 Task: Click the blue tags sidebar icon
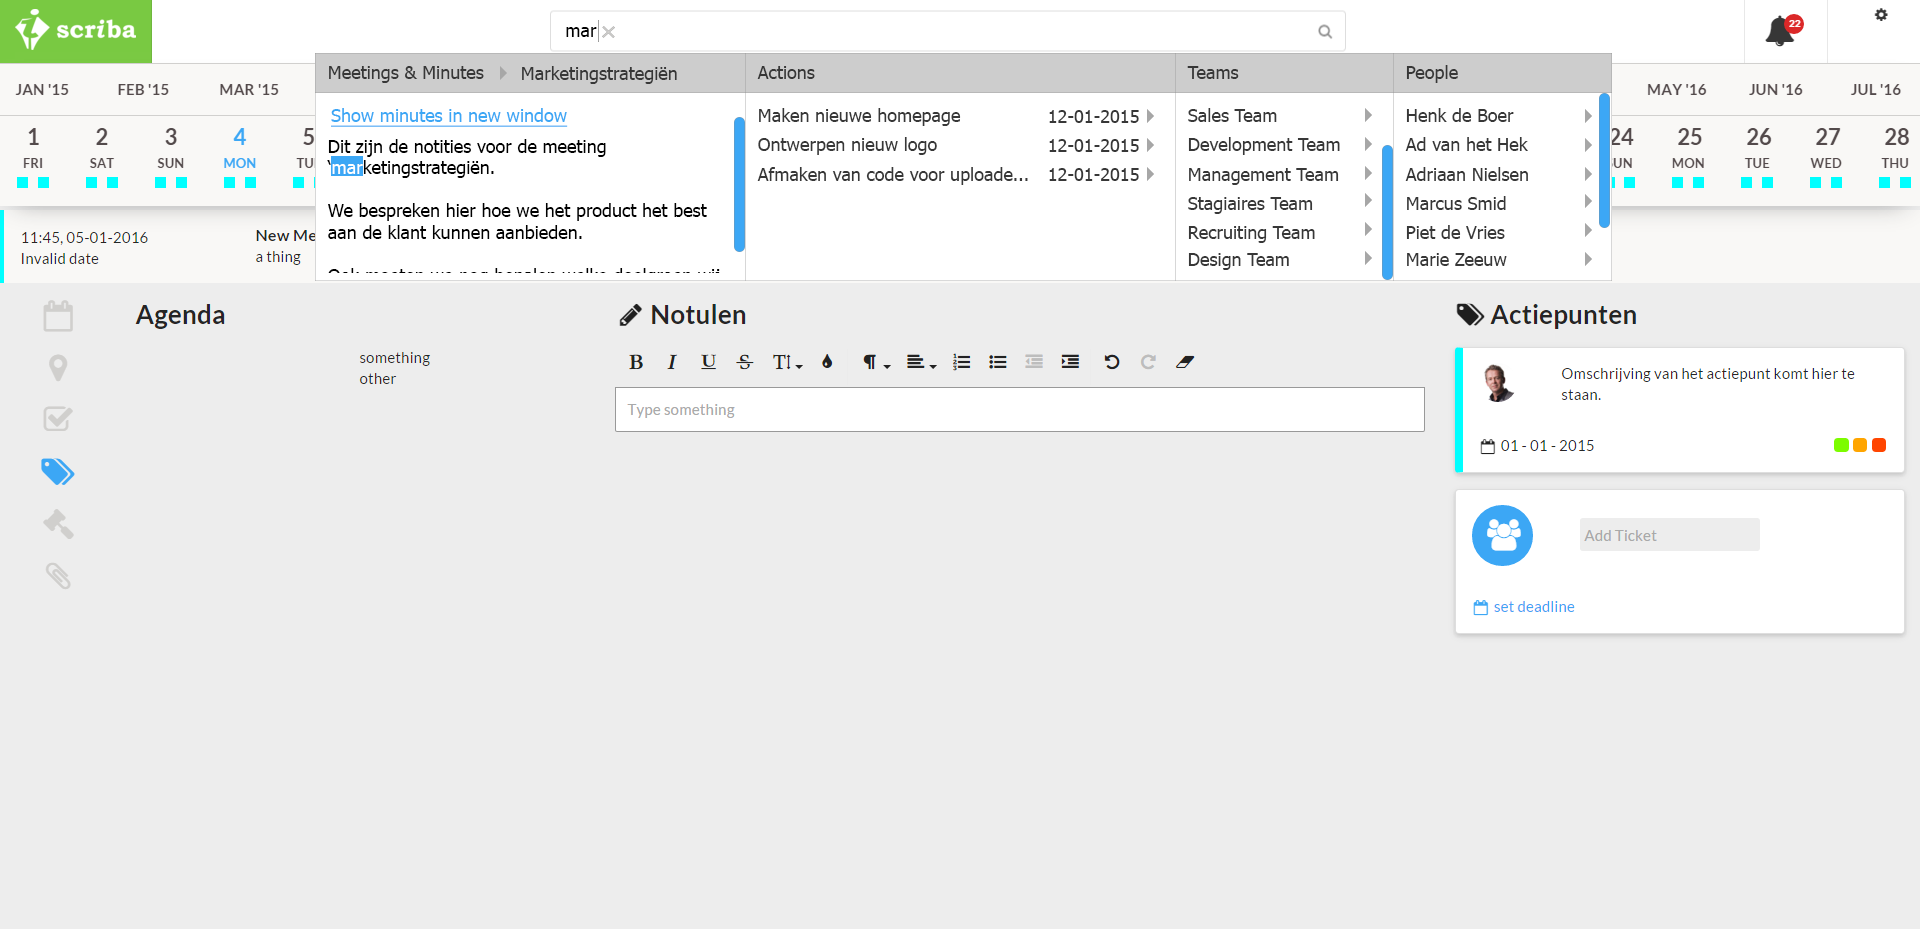pos(58,471)
